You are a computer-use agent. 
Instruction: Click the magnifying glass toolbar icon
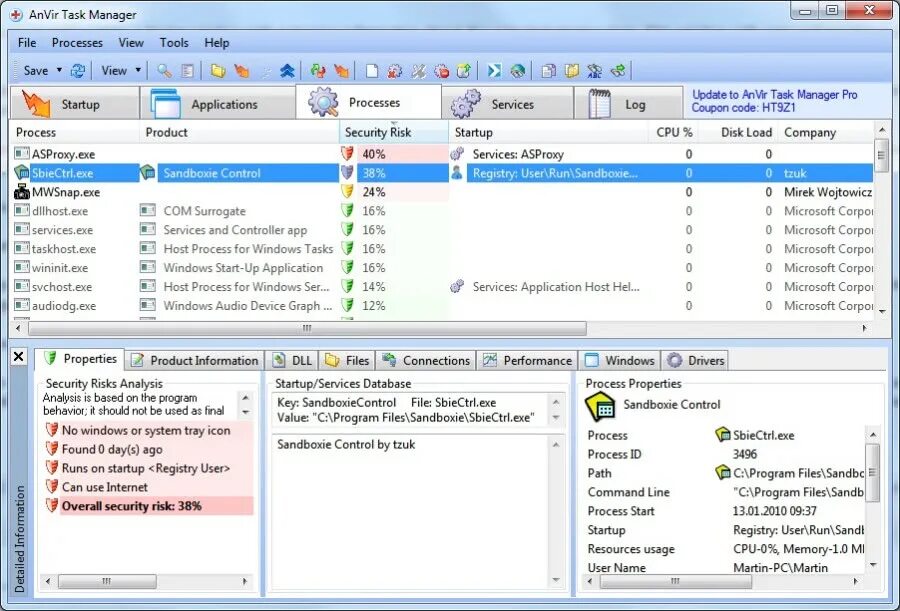(x=164, y=71)
